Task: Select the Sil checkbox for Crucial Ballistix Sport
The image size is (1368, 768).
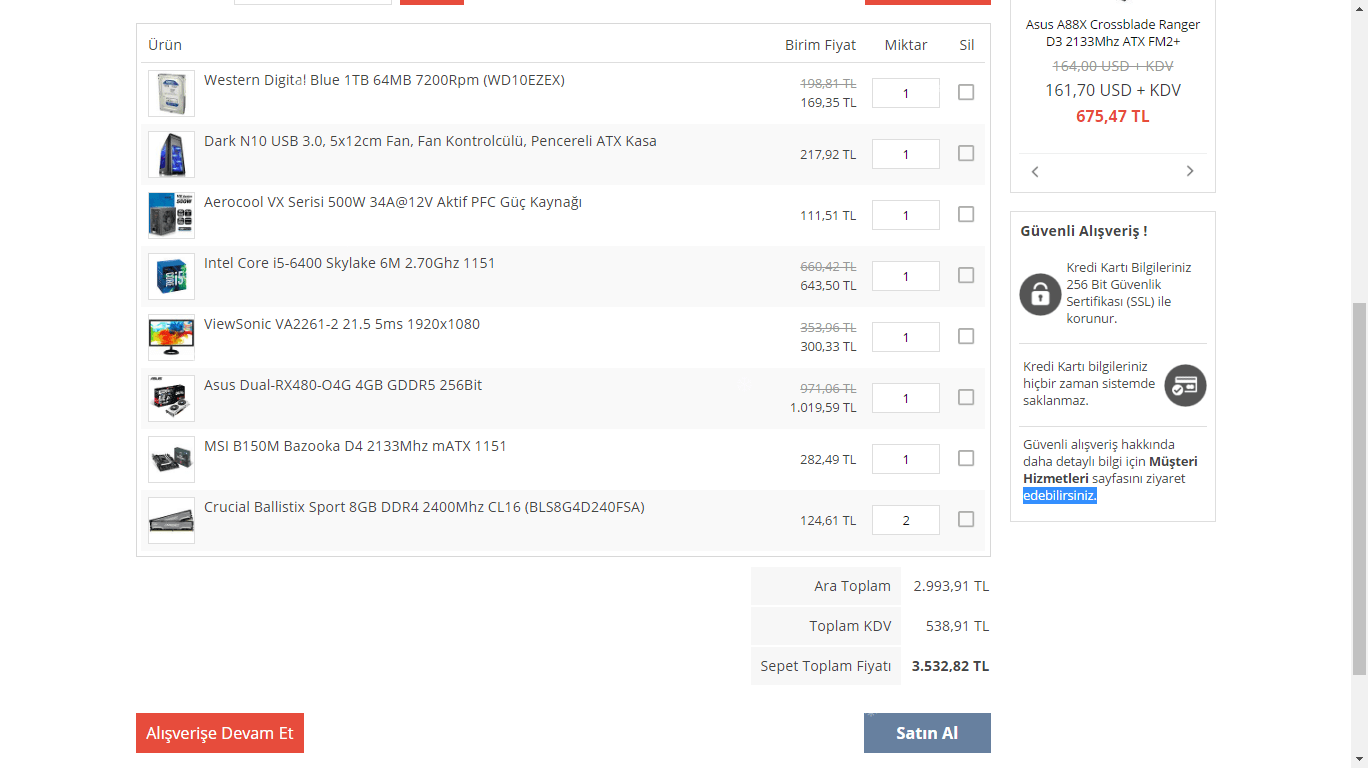Action: (966, 519)
